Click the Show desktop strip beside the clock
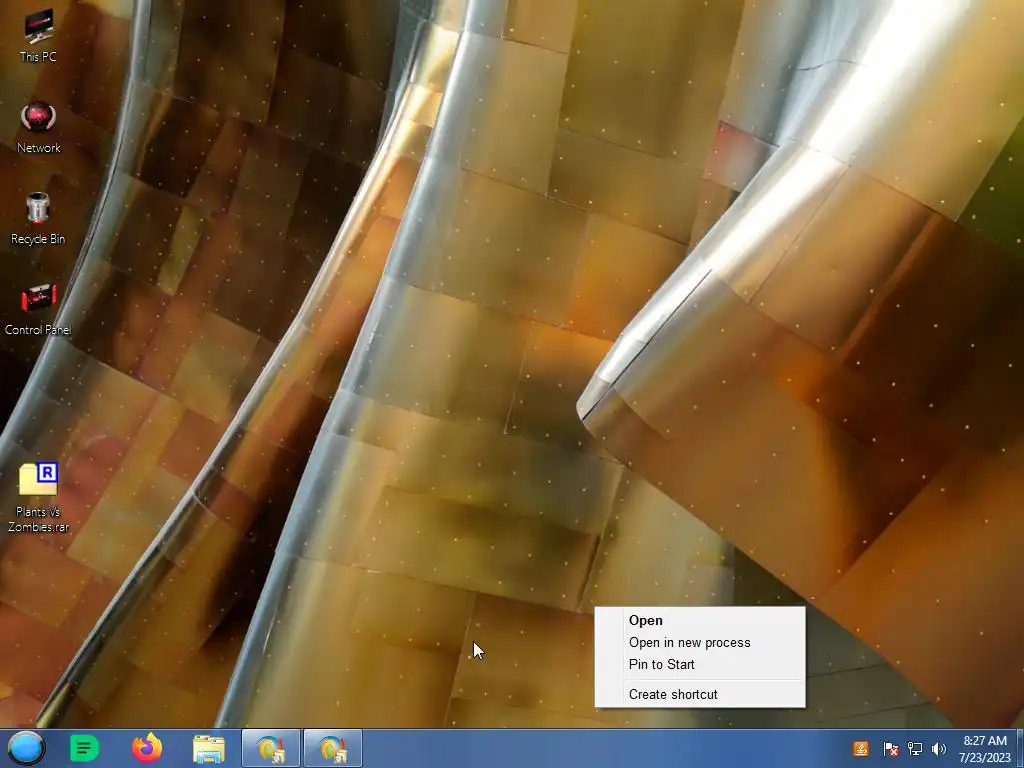The height and width of the screenshot is (768, 1024). click(x=1020, y=748)
